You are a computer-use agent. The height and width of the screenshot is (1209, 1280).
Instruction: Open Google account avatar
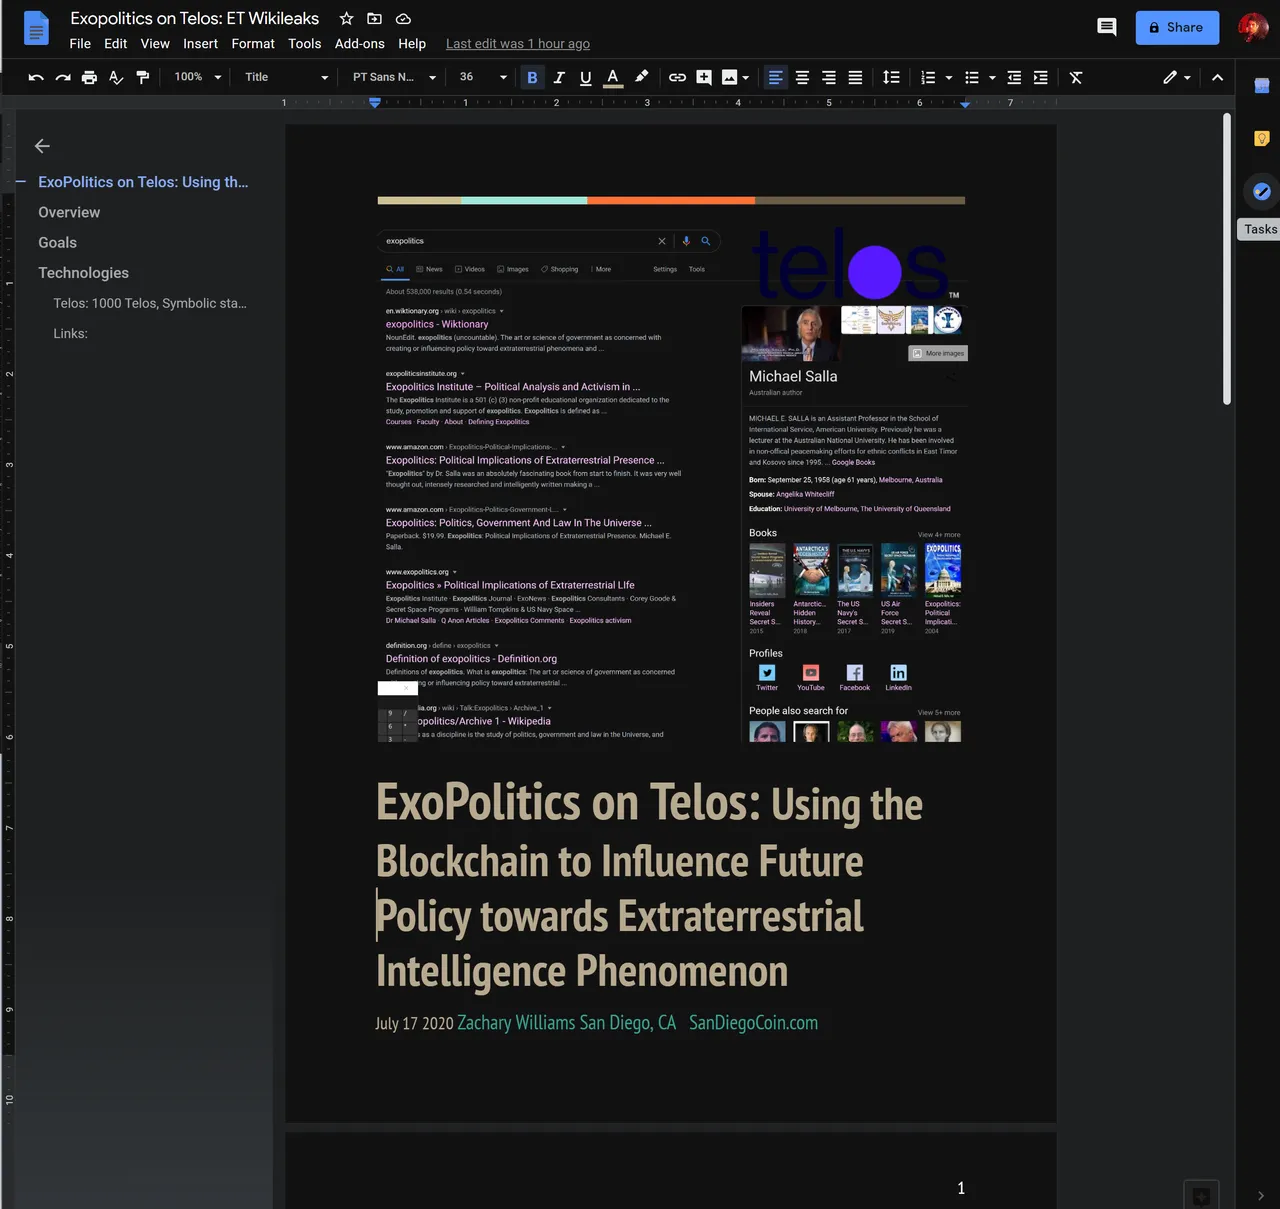click(1252, 27)
